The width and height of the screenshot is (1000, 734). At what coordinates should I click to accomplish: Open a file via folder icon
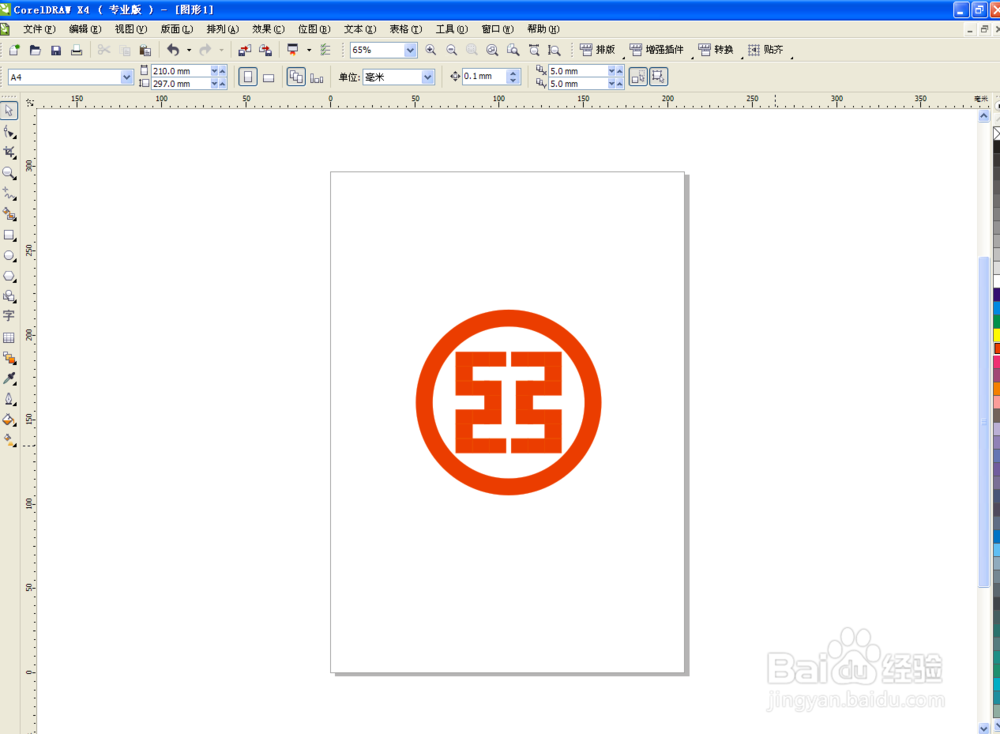[35, 50]
